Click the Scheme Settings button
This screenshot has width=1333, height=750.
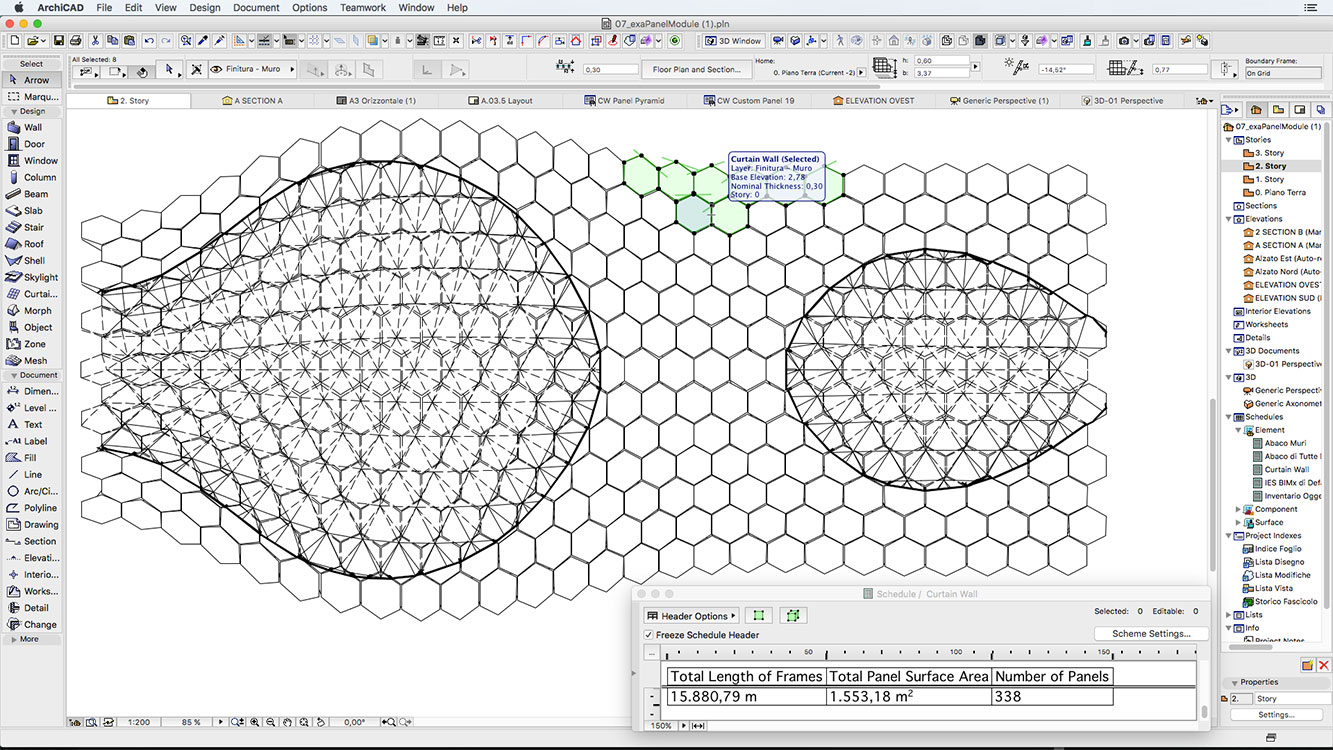click(1151, 634)
